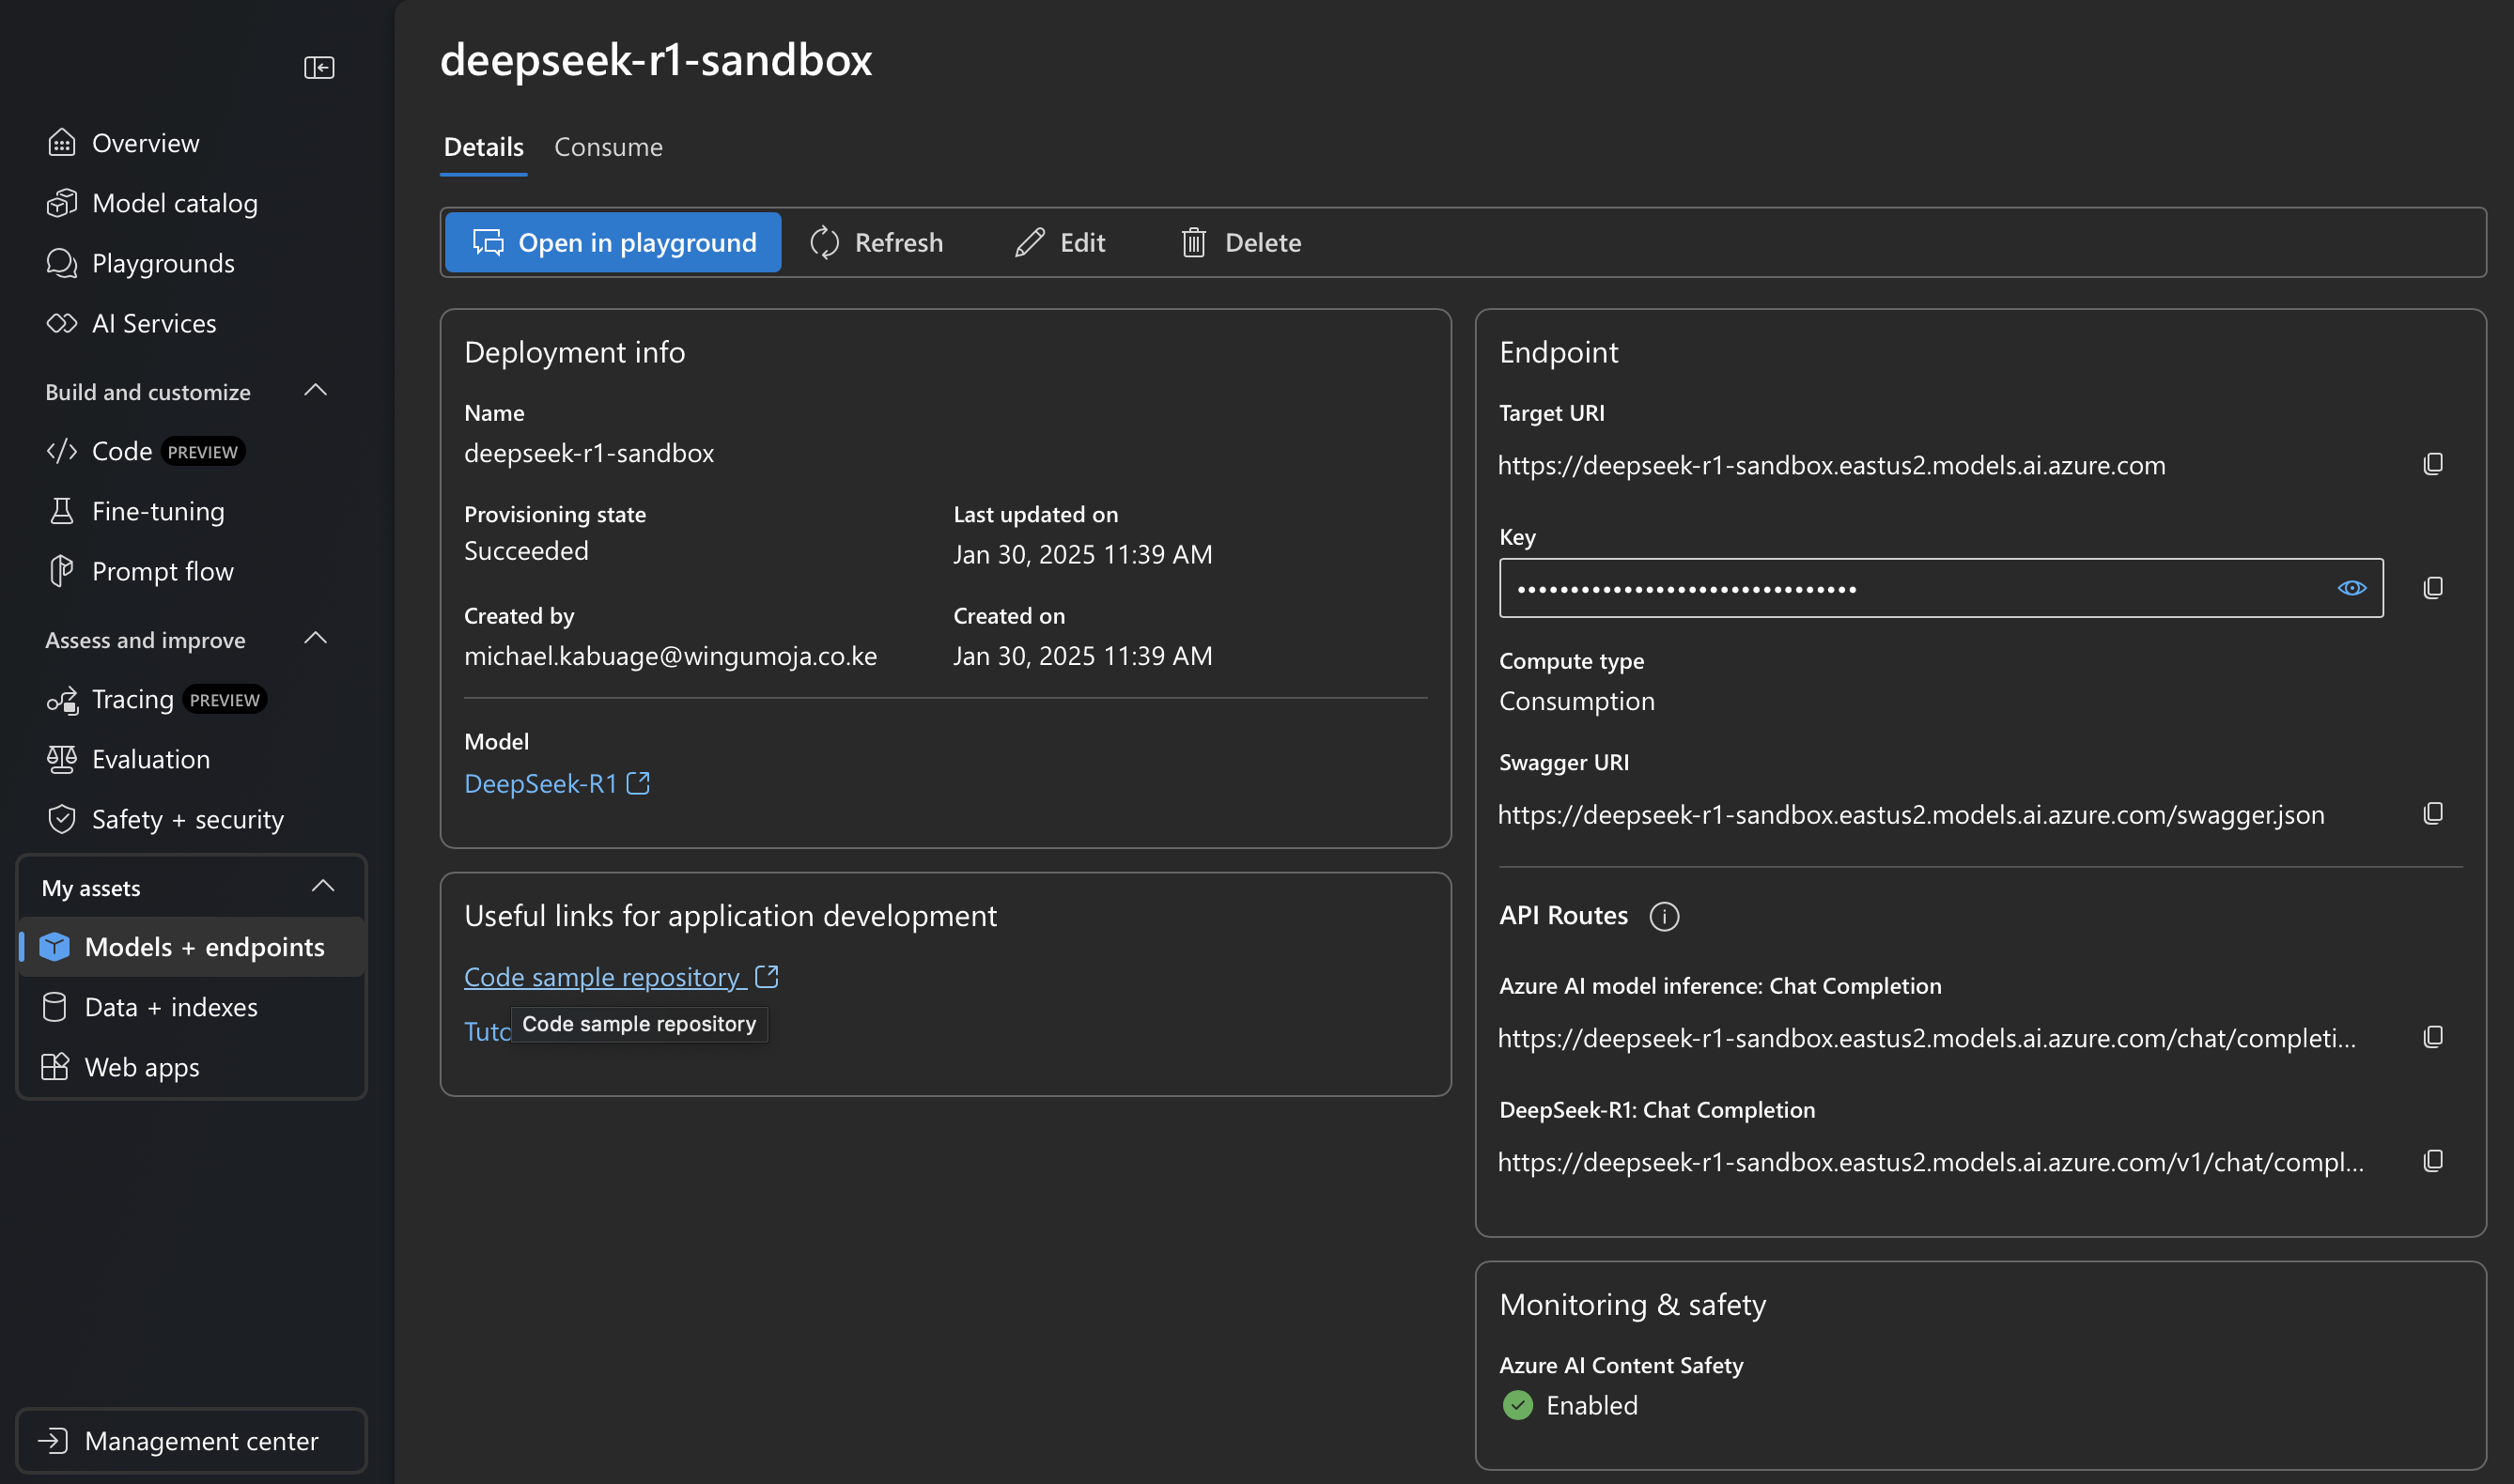
Task: Delete the deployment
Action: coord(1241,242)
